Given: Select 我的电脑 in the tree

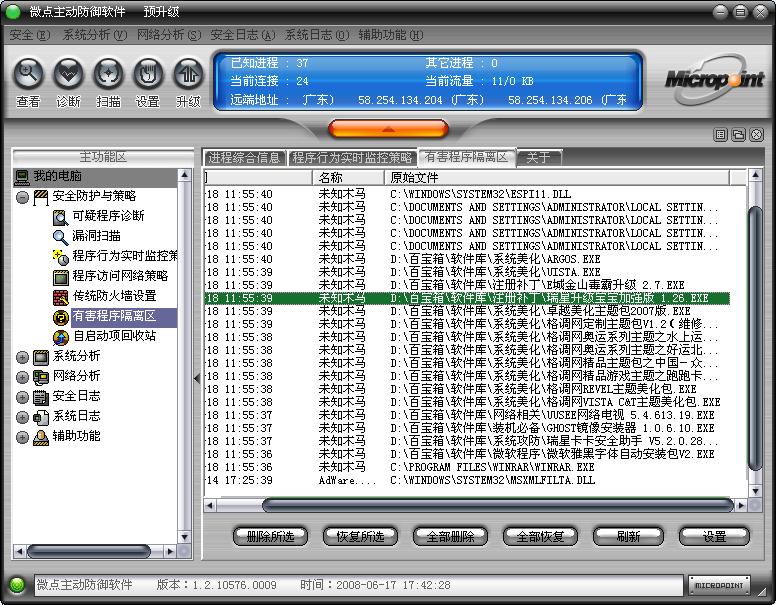Looking at the screenshot, I should [57, 176].
